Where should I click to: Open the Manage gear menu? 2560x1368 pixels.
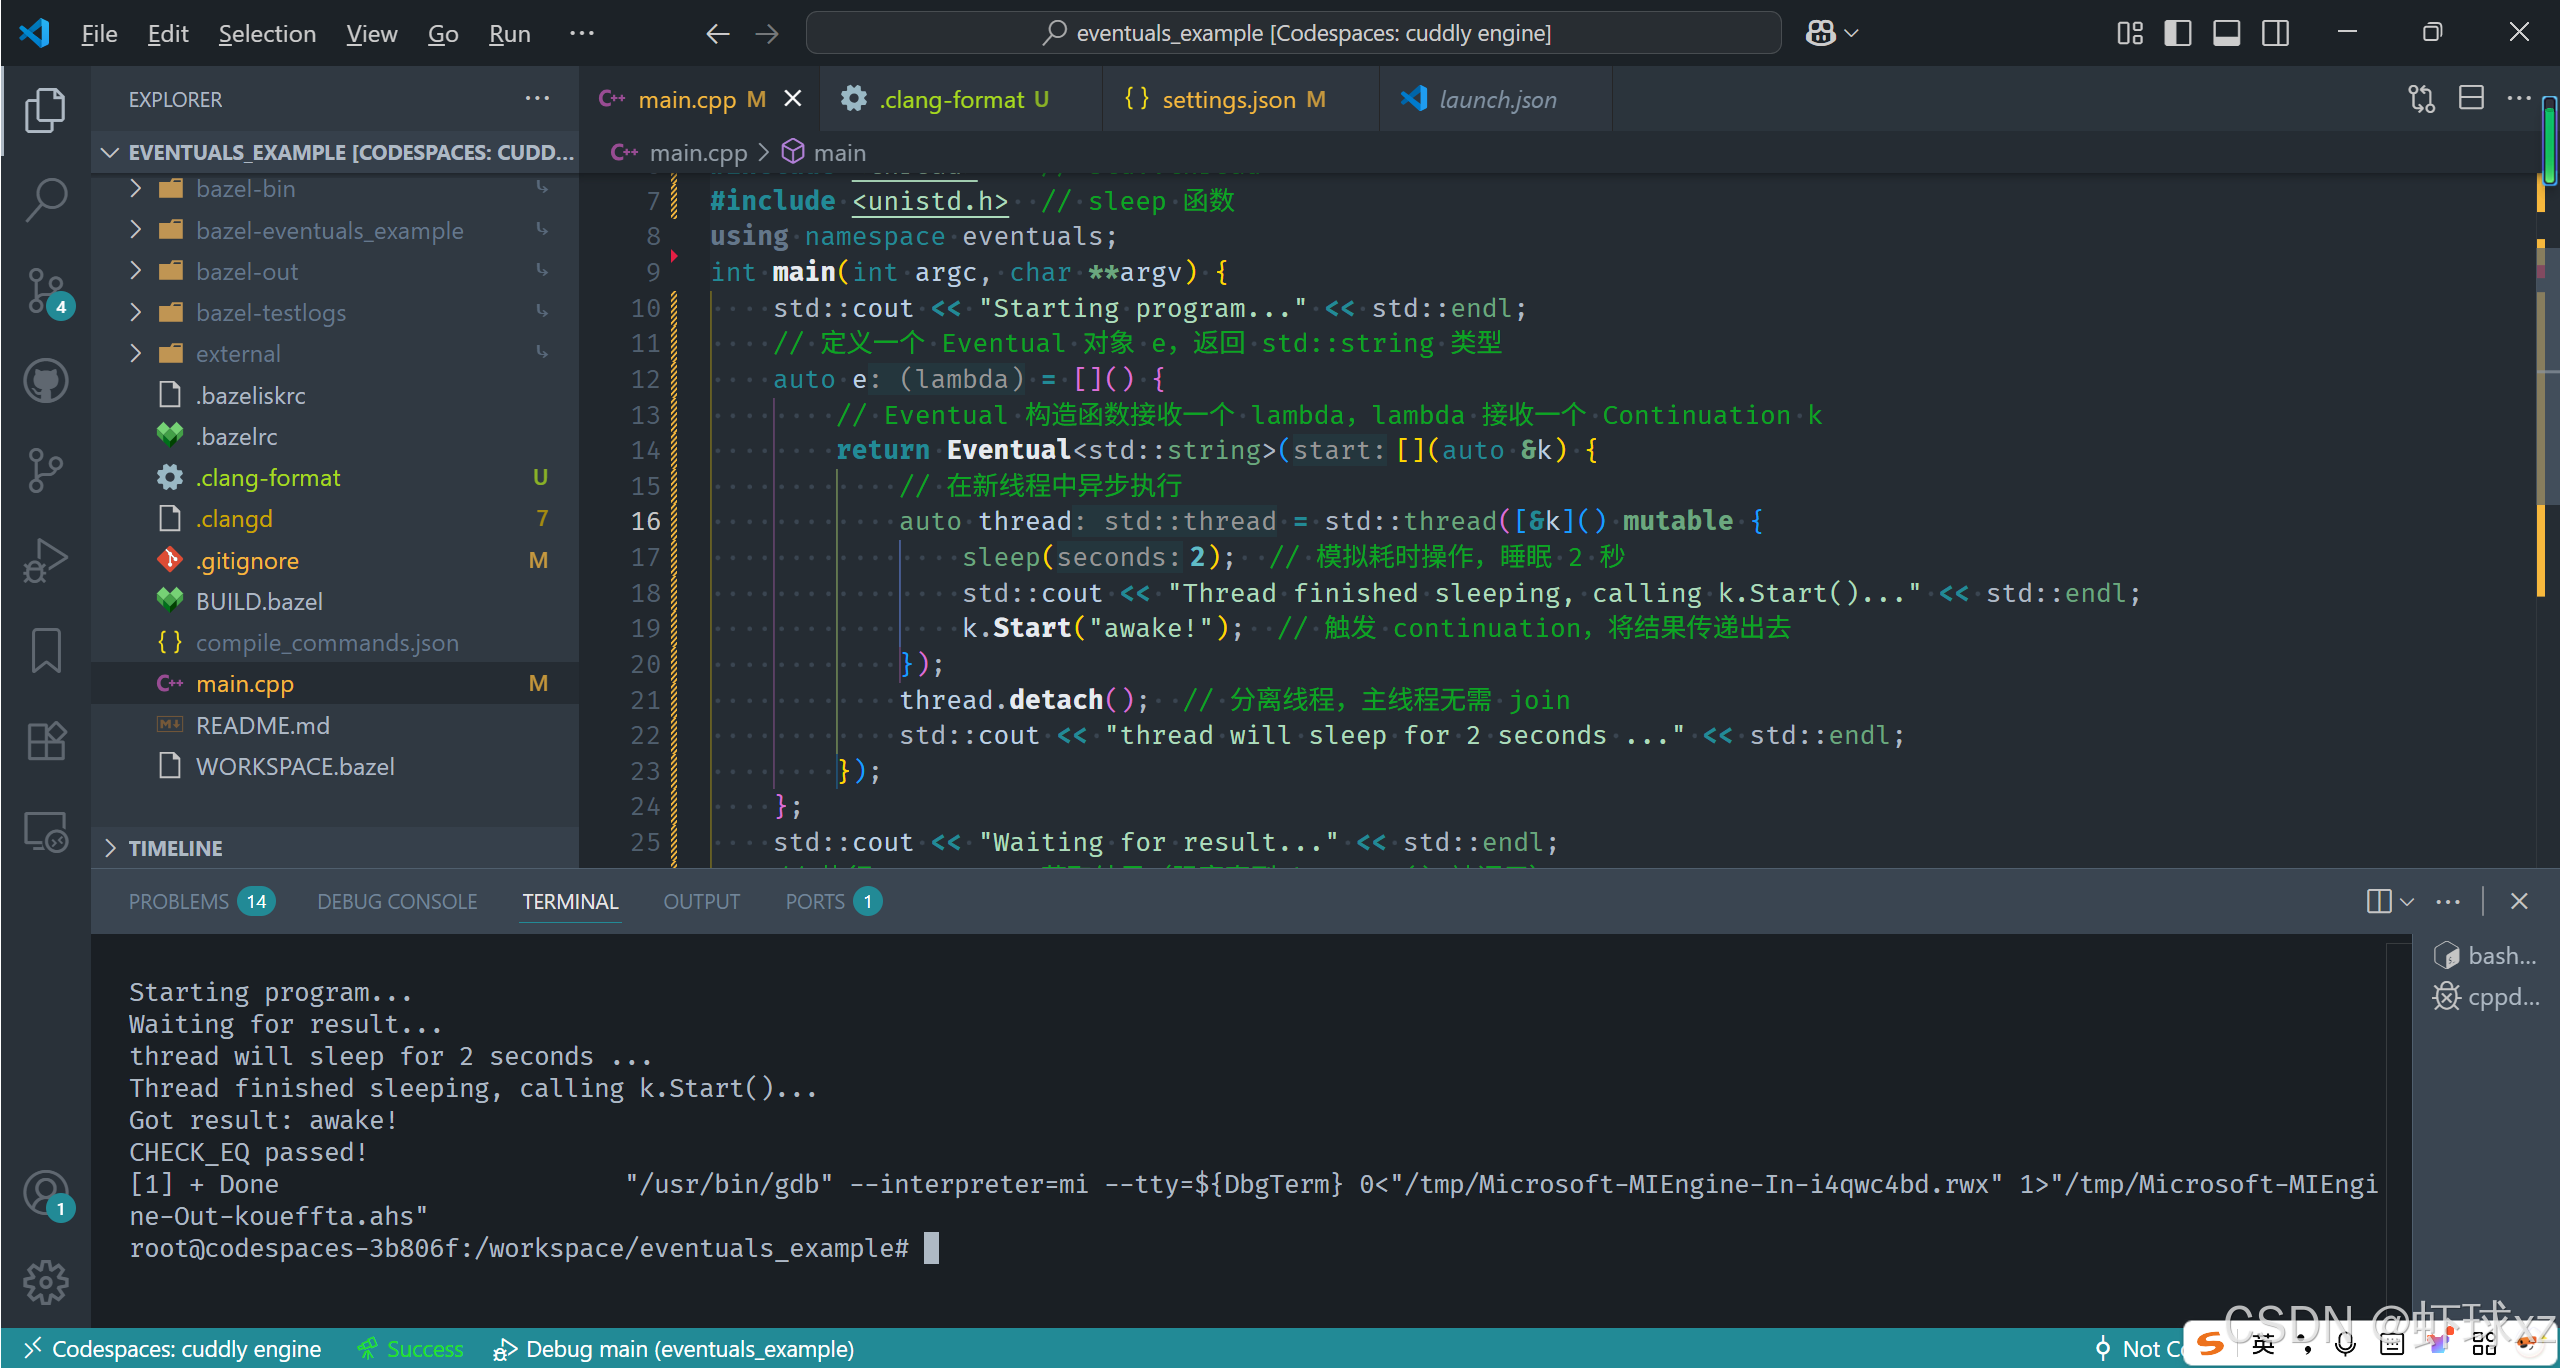(x=46, y=1282)
